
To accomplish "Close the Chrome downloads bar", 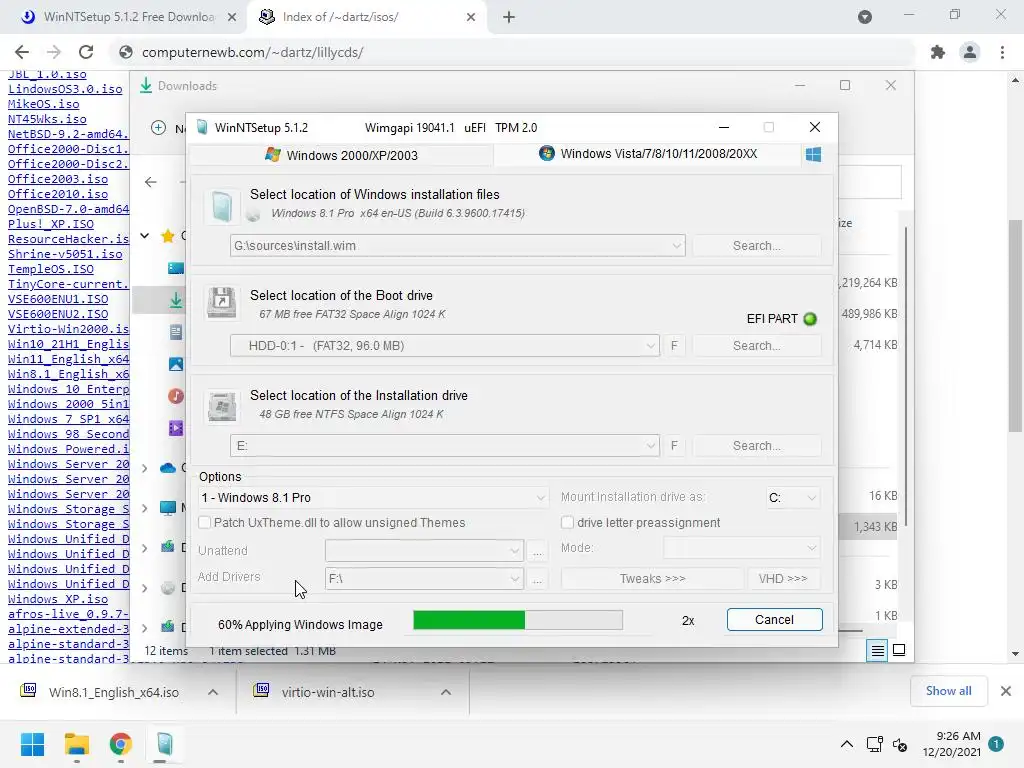I will click(1006, 691).
